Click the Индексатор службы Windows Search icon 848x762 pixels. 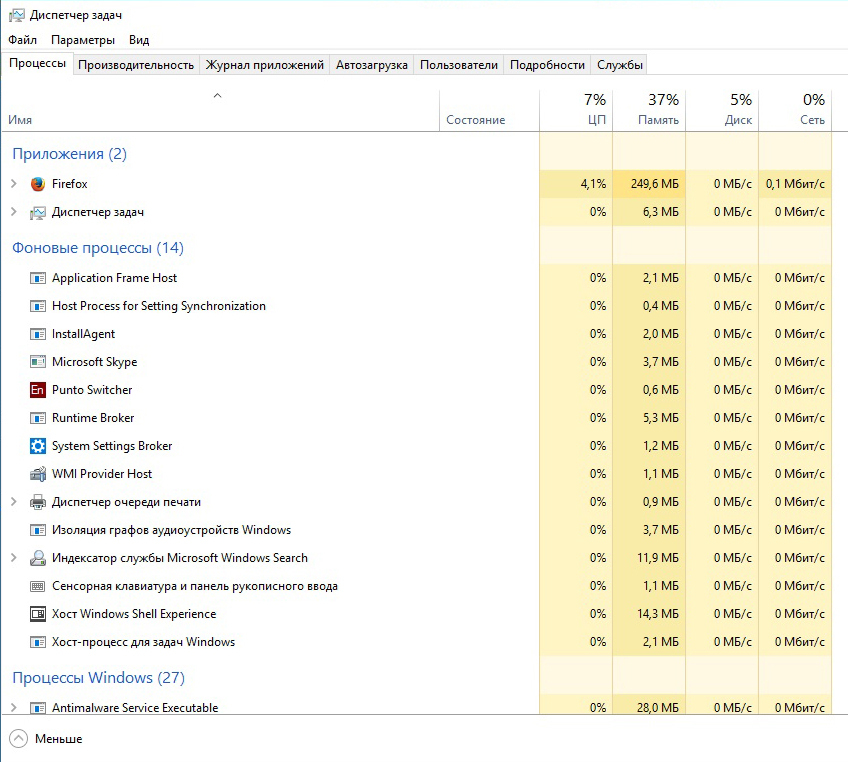(38, 558)
